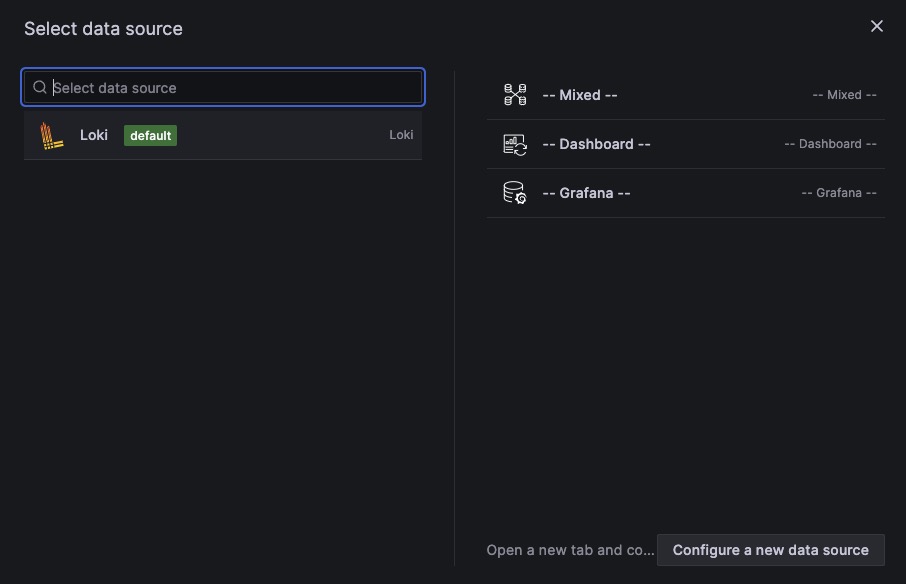Click the Loki logo in the results list
This screenshot has height=584, width=906.
click(x=51, y=135)
